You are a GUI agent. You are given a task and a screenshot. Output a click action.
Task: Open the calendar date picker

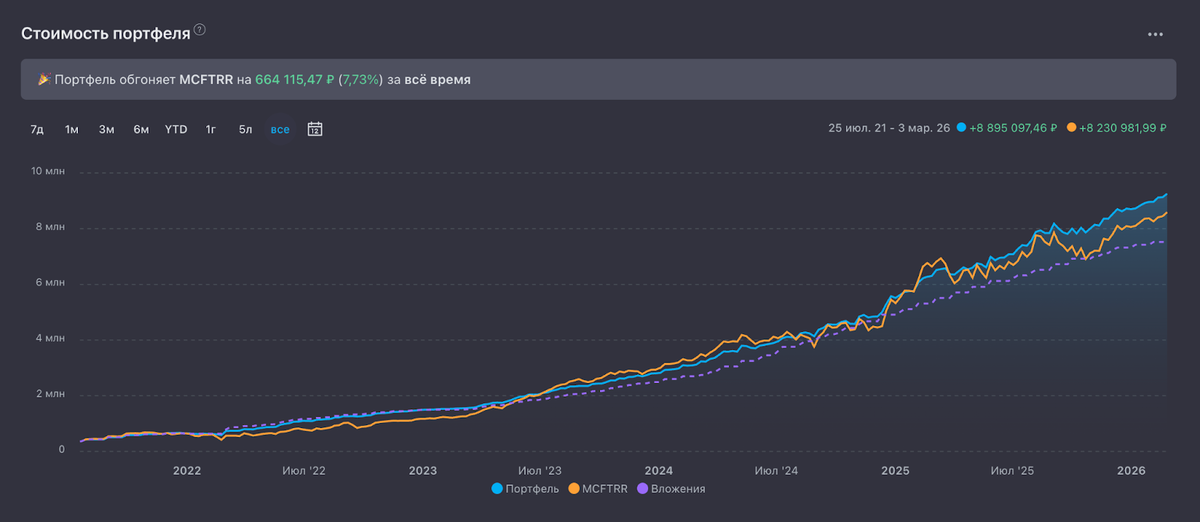[x=314, y=129]
